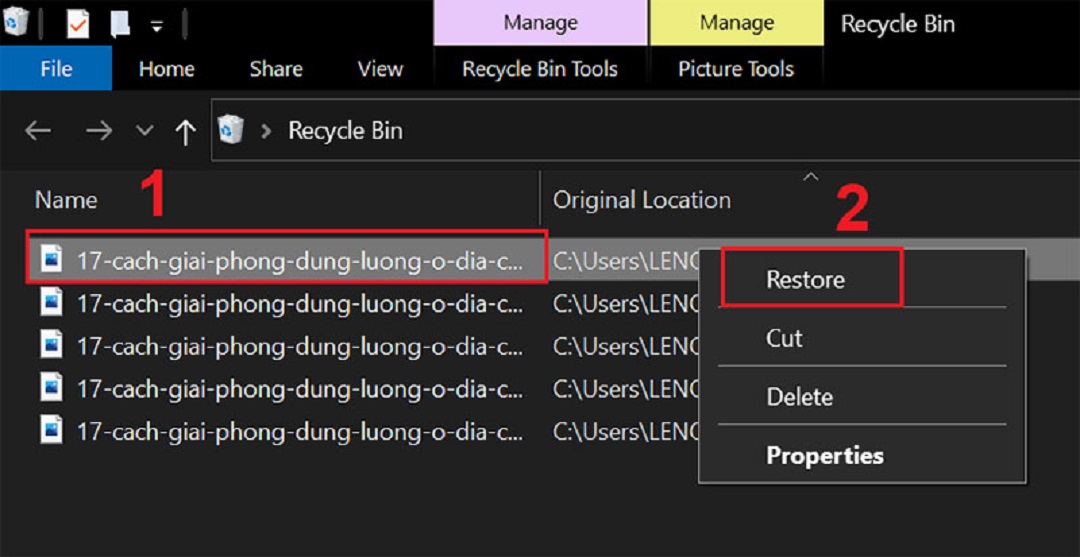Viewport: 1080px width, 557px height.
Task: Click the image icon of the third file
Action: (x=52, y=344)
